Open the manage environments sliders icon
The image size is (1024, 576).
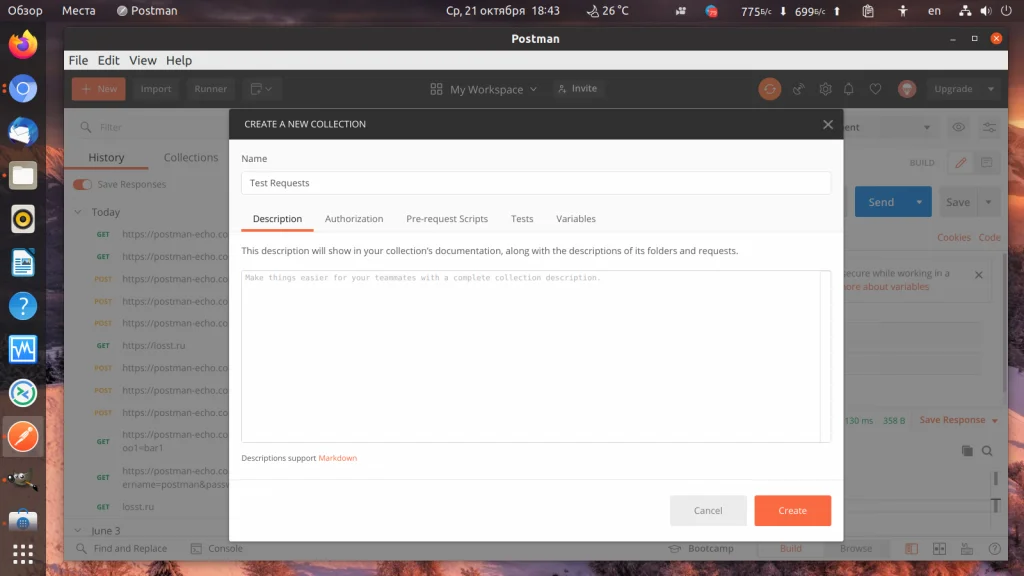pyautogui.click(x=989, y=127)
